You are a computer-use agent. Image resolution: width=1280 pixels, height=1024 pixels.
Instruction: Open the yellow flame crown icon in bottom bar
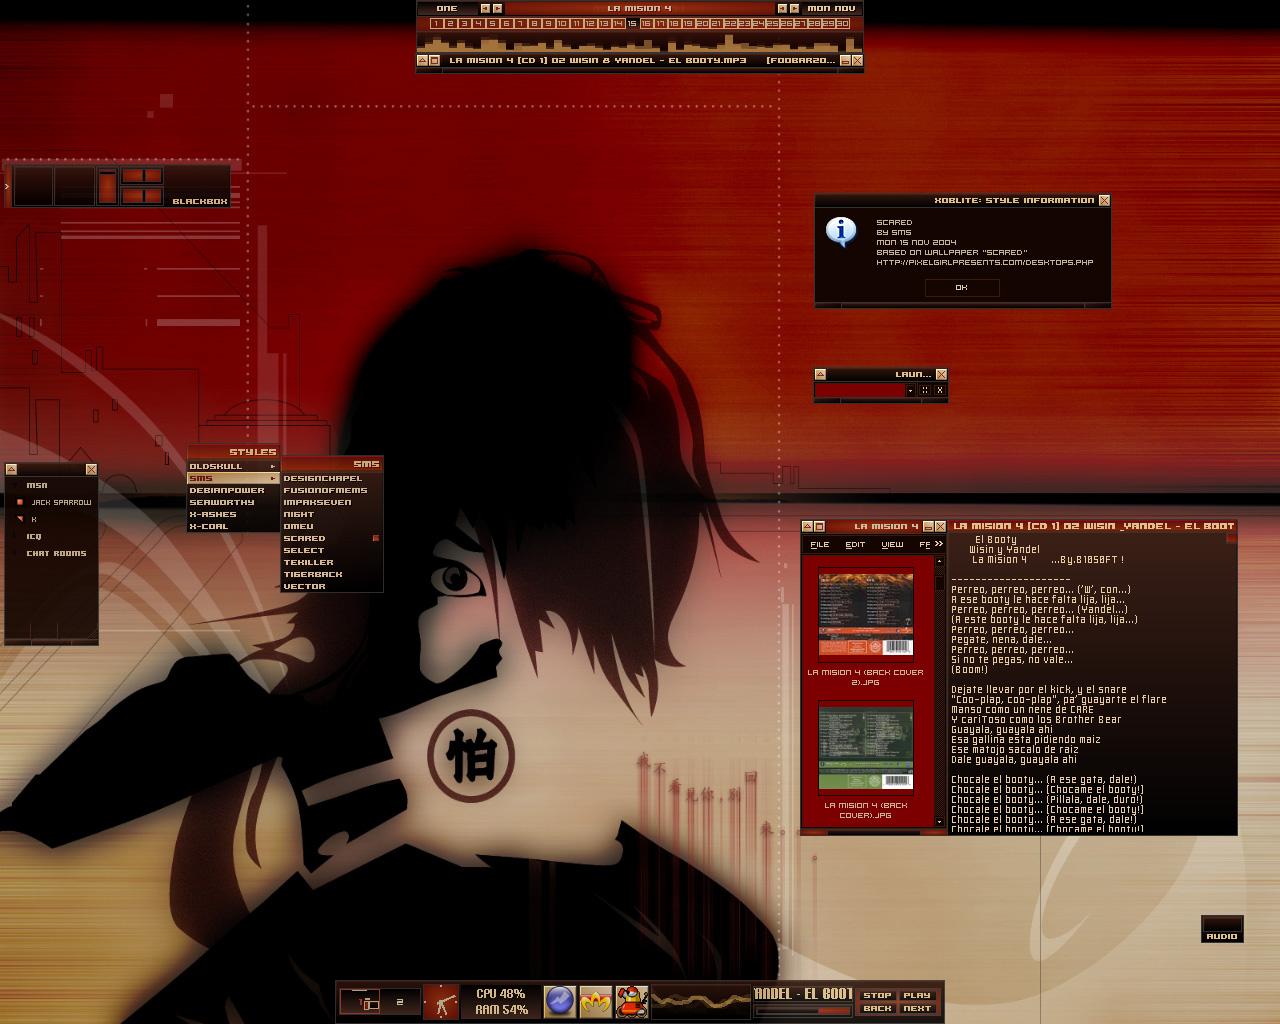click(595, 1001)
